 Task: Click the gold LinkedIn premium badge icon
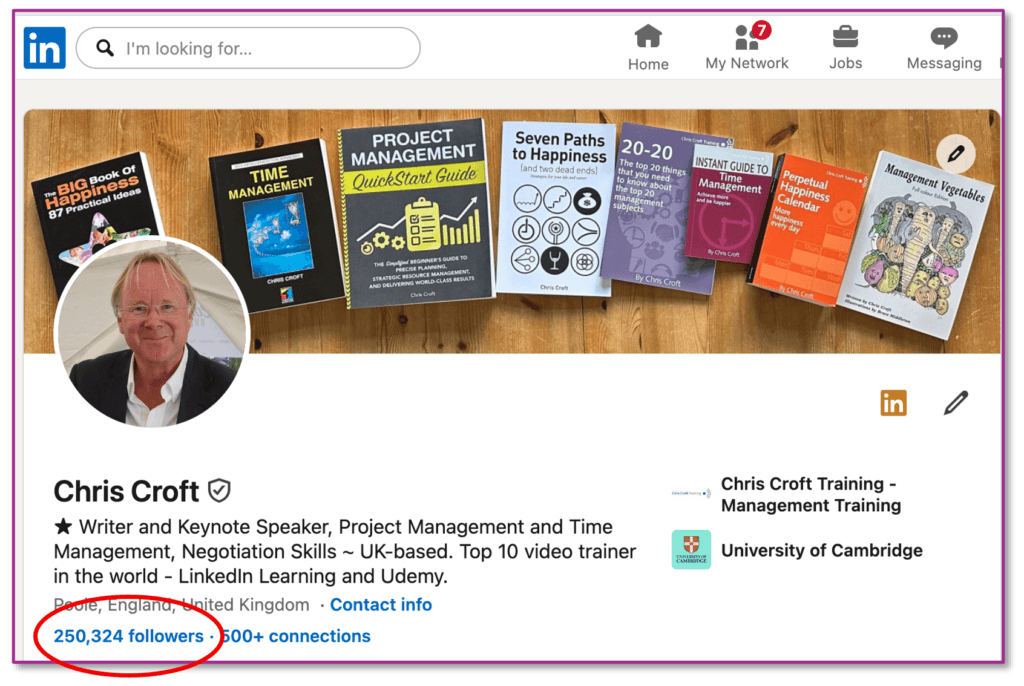pyautogui.click(x=893, y=403)
